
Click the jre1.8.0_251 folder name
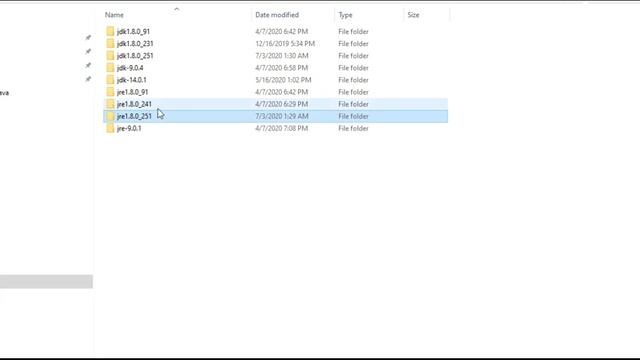tap(134, 116)
